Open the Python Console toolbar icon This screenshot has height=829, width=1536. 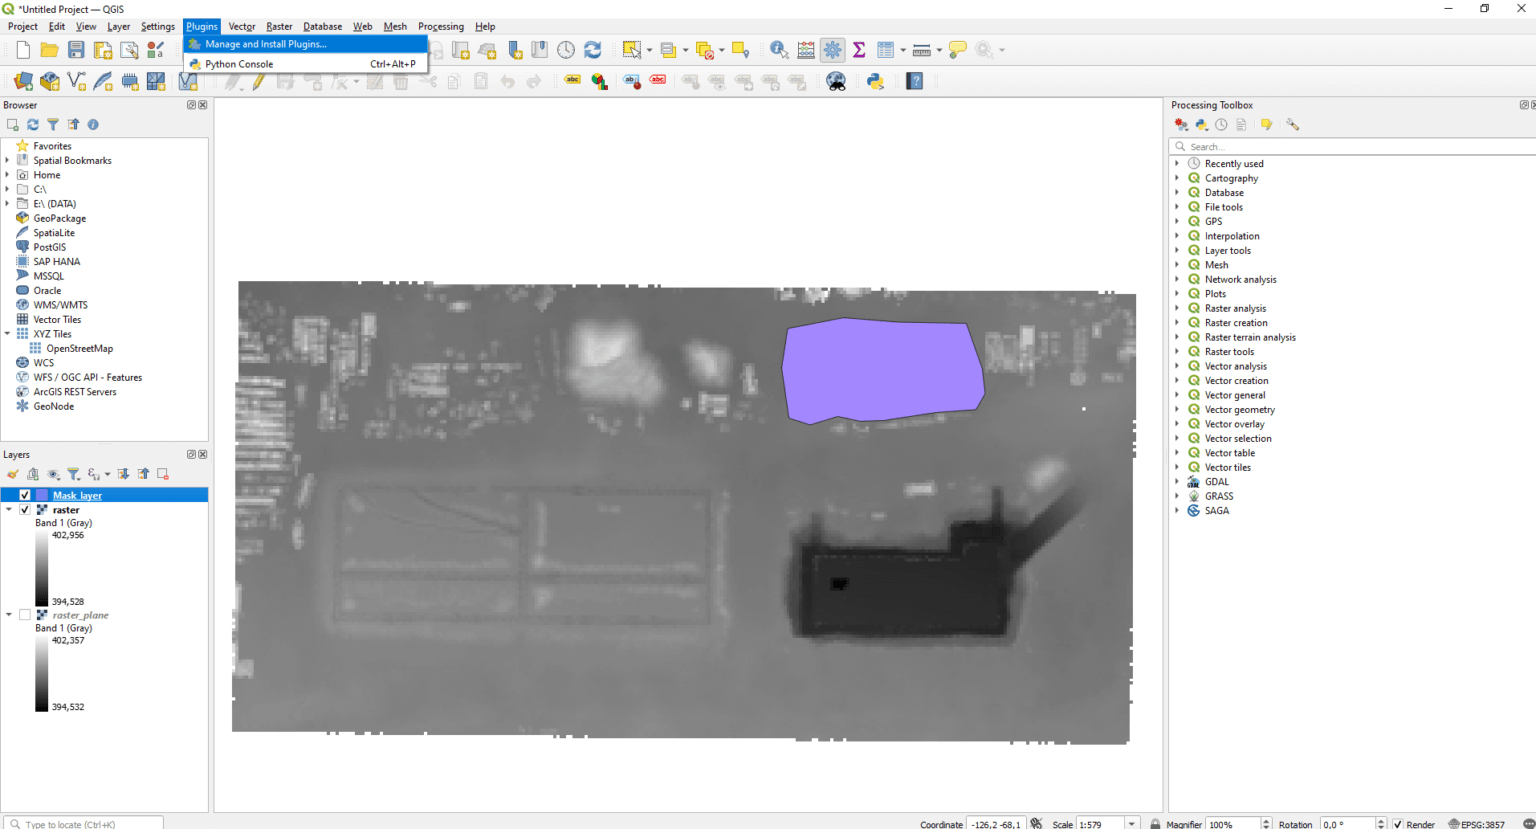tap(875, 81)
